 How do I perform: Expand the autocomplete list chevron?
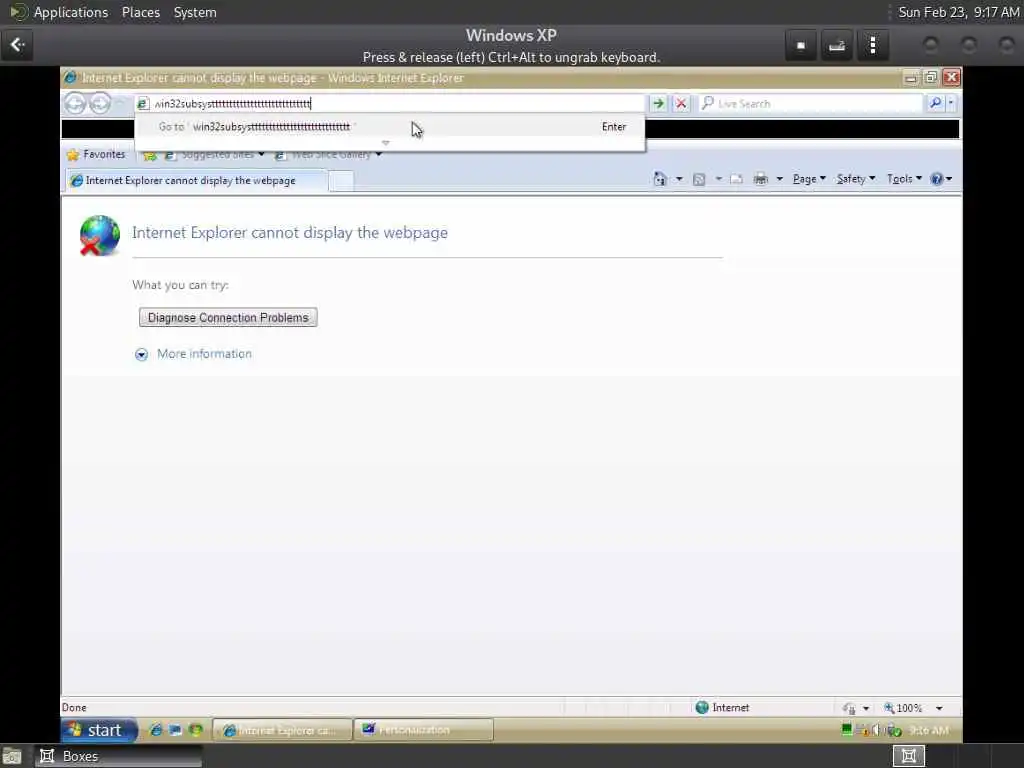click(x=385, y=143)
